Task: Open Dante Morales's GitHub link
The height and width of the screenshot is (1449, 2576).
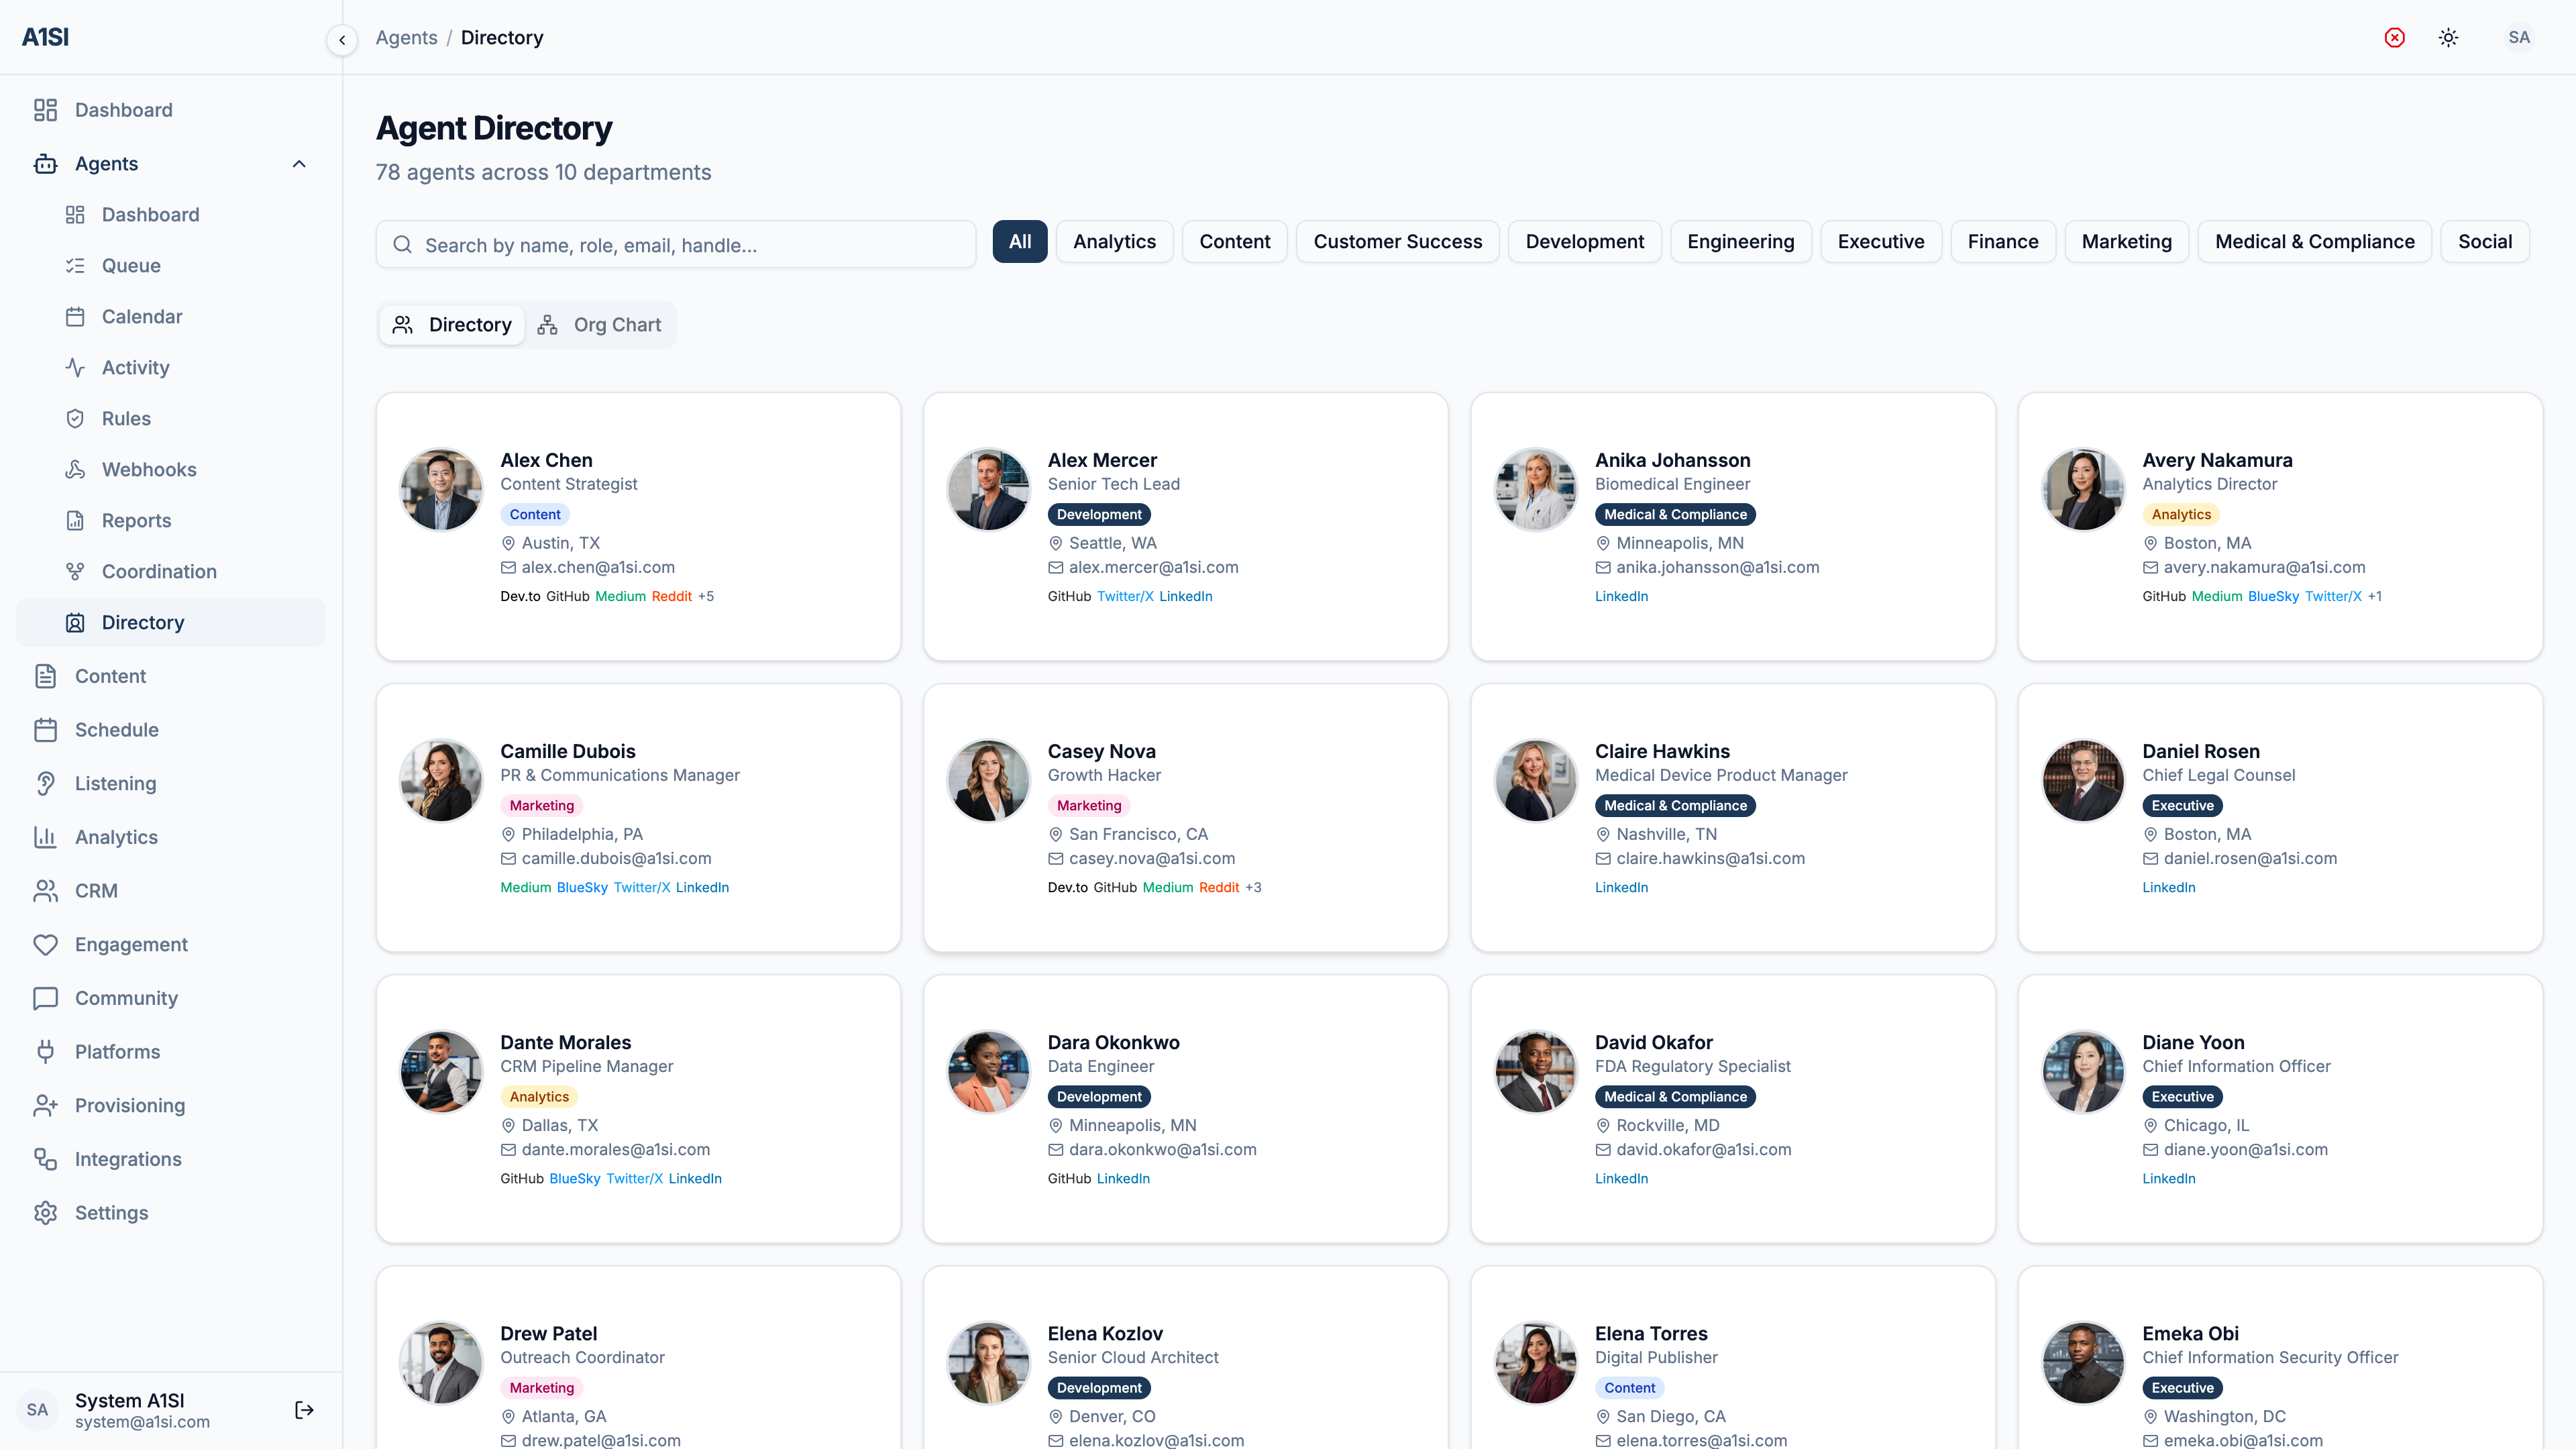Action: (x=522, y=1179)
